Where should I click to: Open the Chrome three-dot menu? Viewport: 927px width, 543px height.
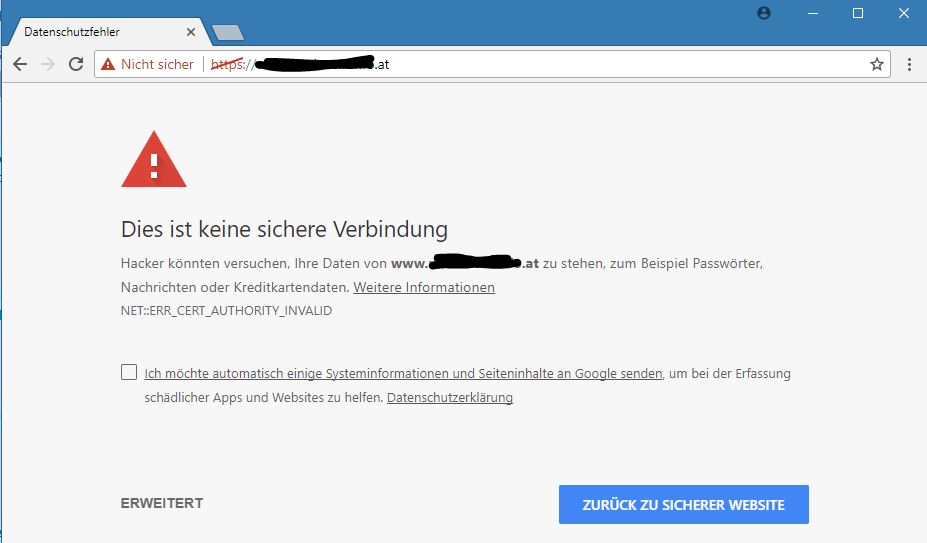click(x=909, y=64)
